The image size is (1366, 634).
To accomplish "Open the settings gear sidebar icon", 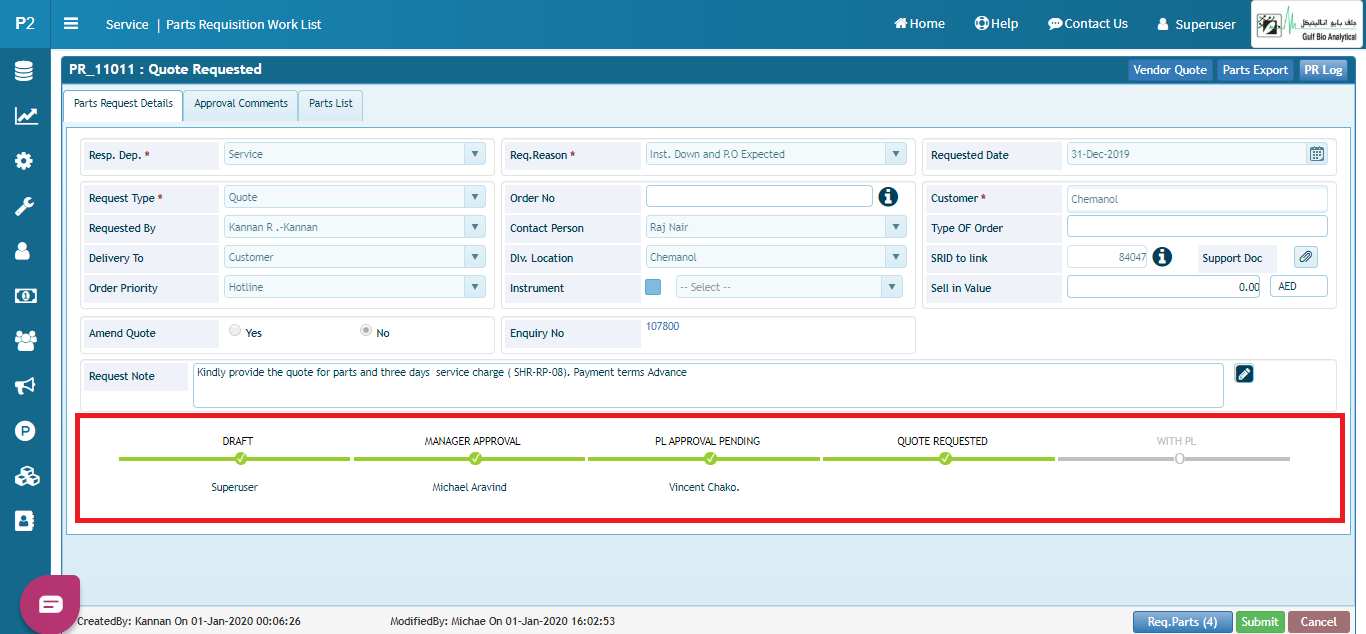I will point(25,161).
